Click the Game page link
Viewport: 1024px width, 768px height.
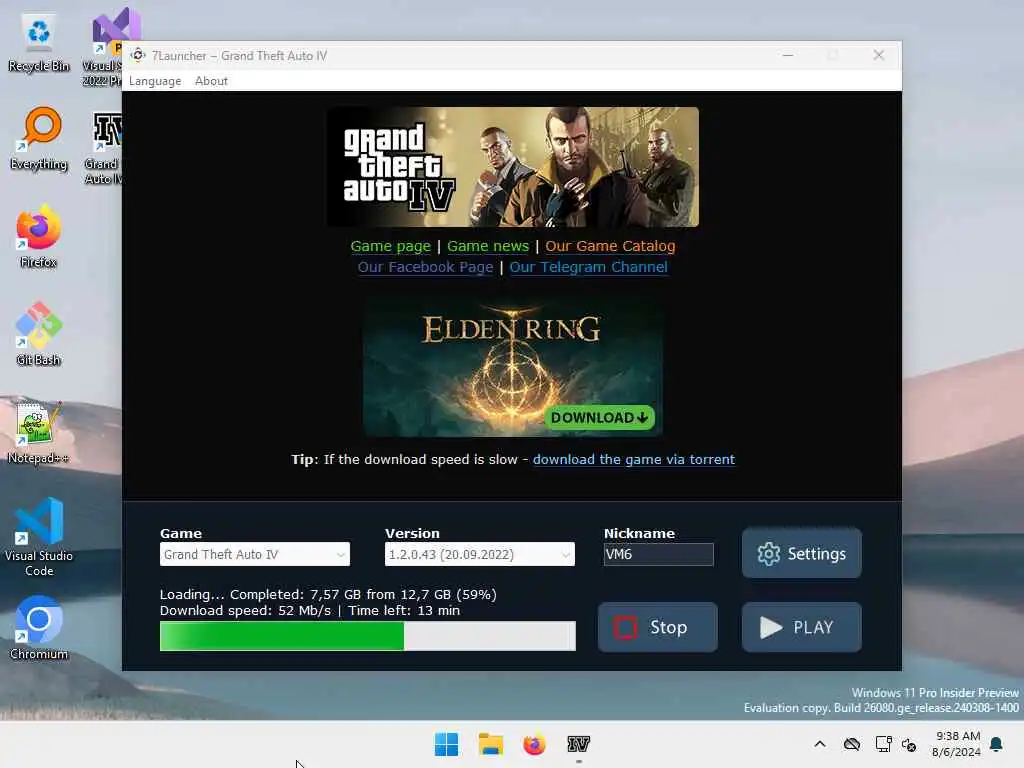point(391,246)
